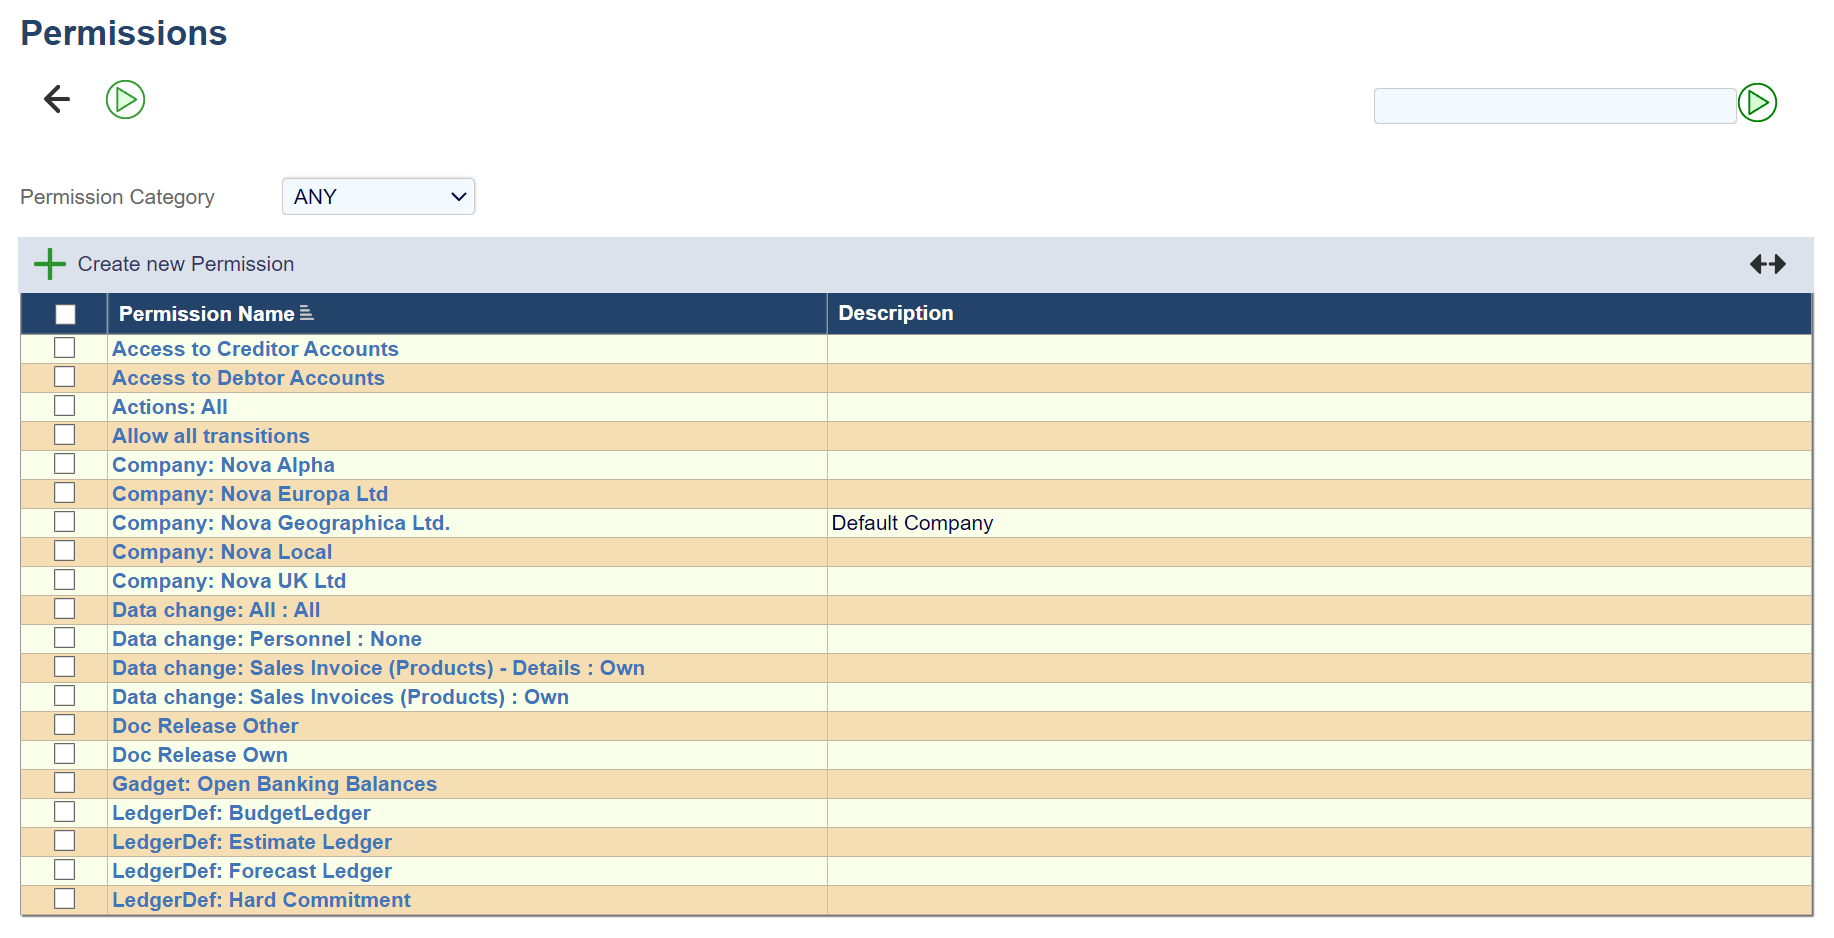Click the Create new Permission text
Screen dimensions: 1834x938
[186, 264]
